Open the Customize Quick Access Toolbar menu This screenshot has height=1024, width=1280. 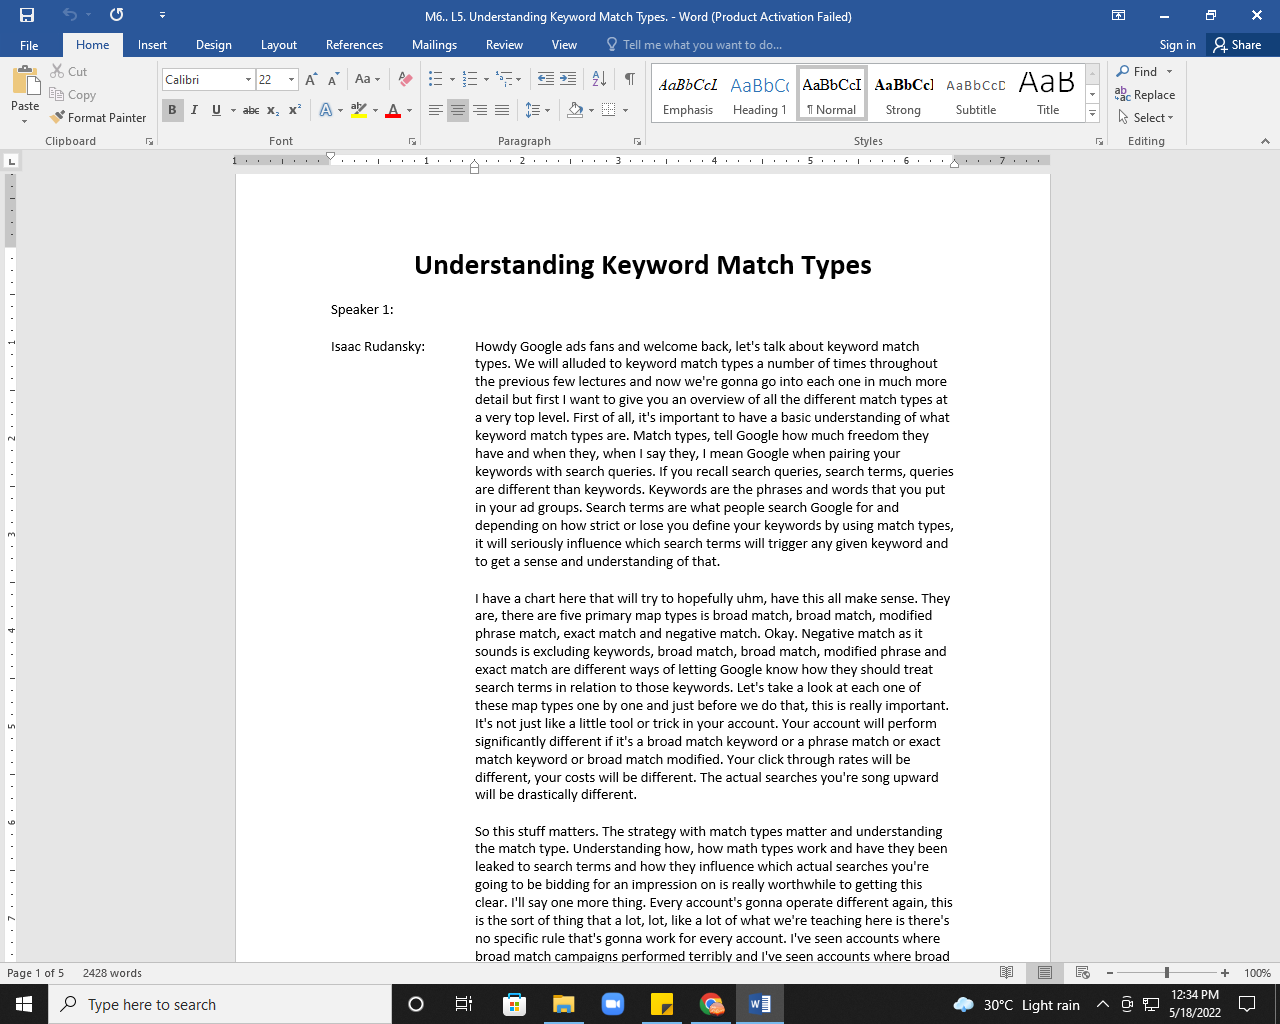tap(162, 15)
